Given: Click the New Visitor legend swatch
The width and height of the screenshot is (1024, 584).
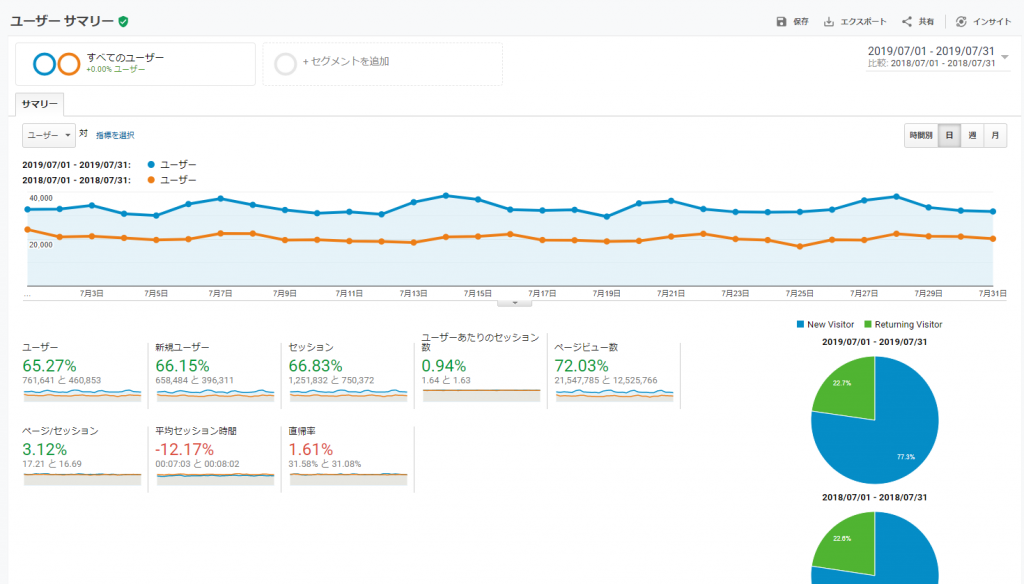Looking at the screenshot, I should coord(800,324).
